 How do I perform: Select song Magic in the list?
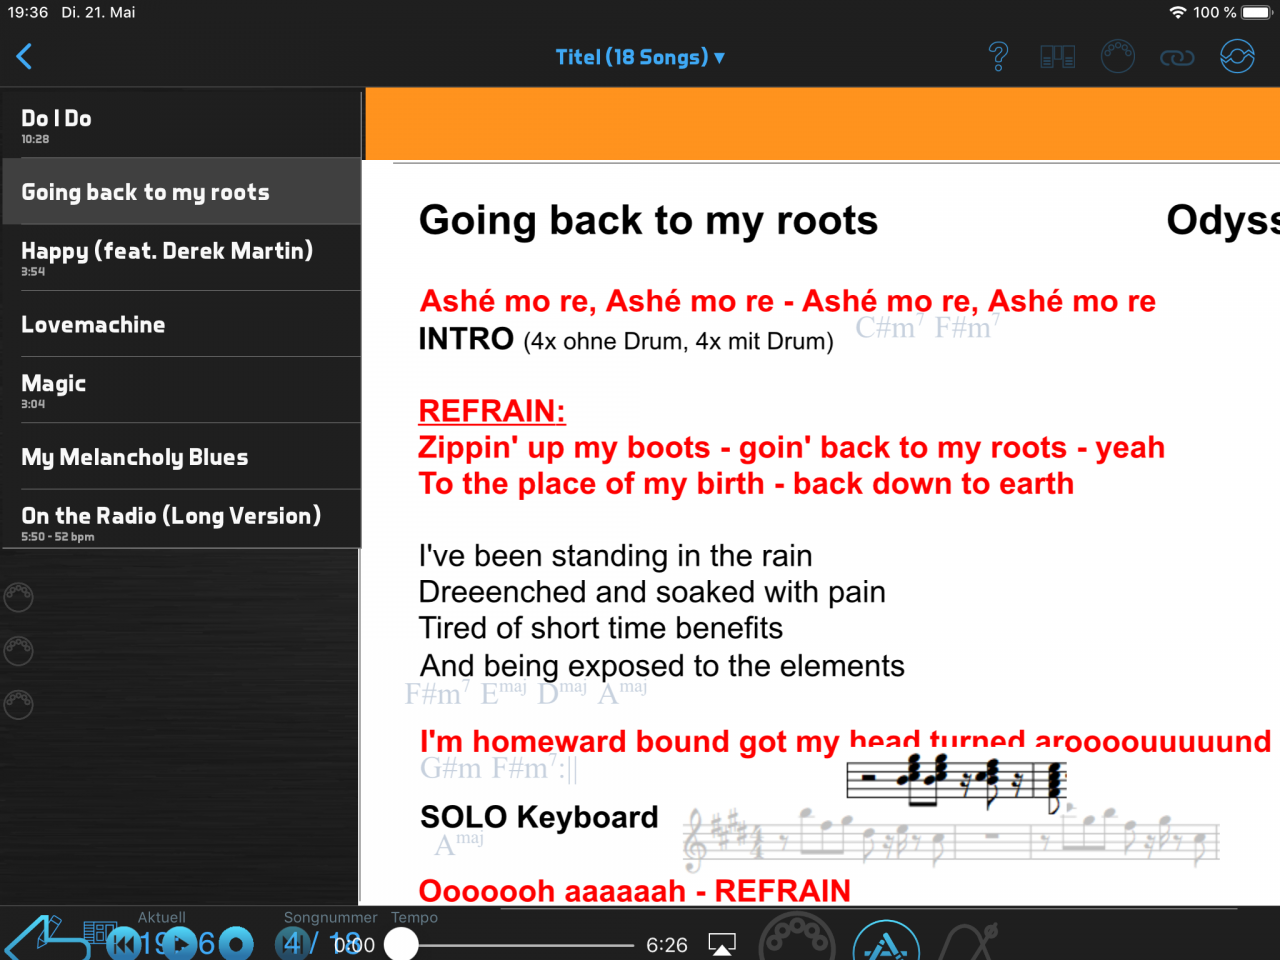point(181,390)
